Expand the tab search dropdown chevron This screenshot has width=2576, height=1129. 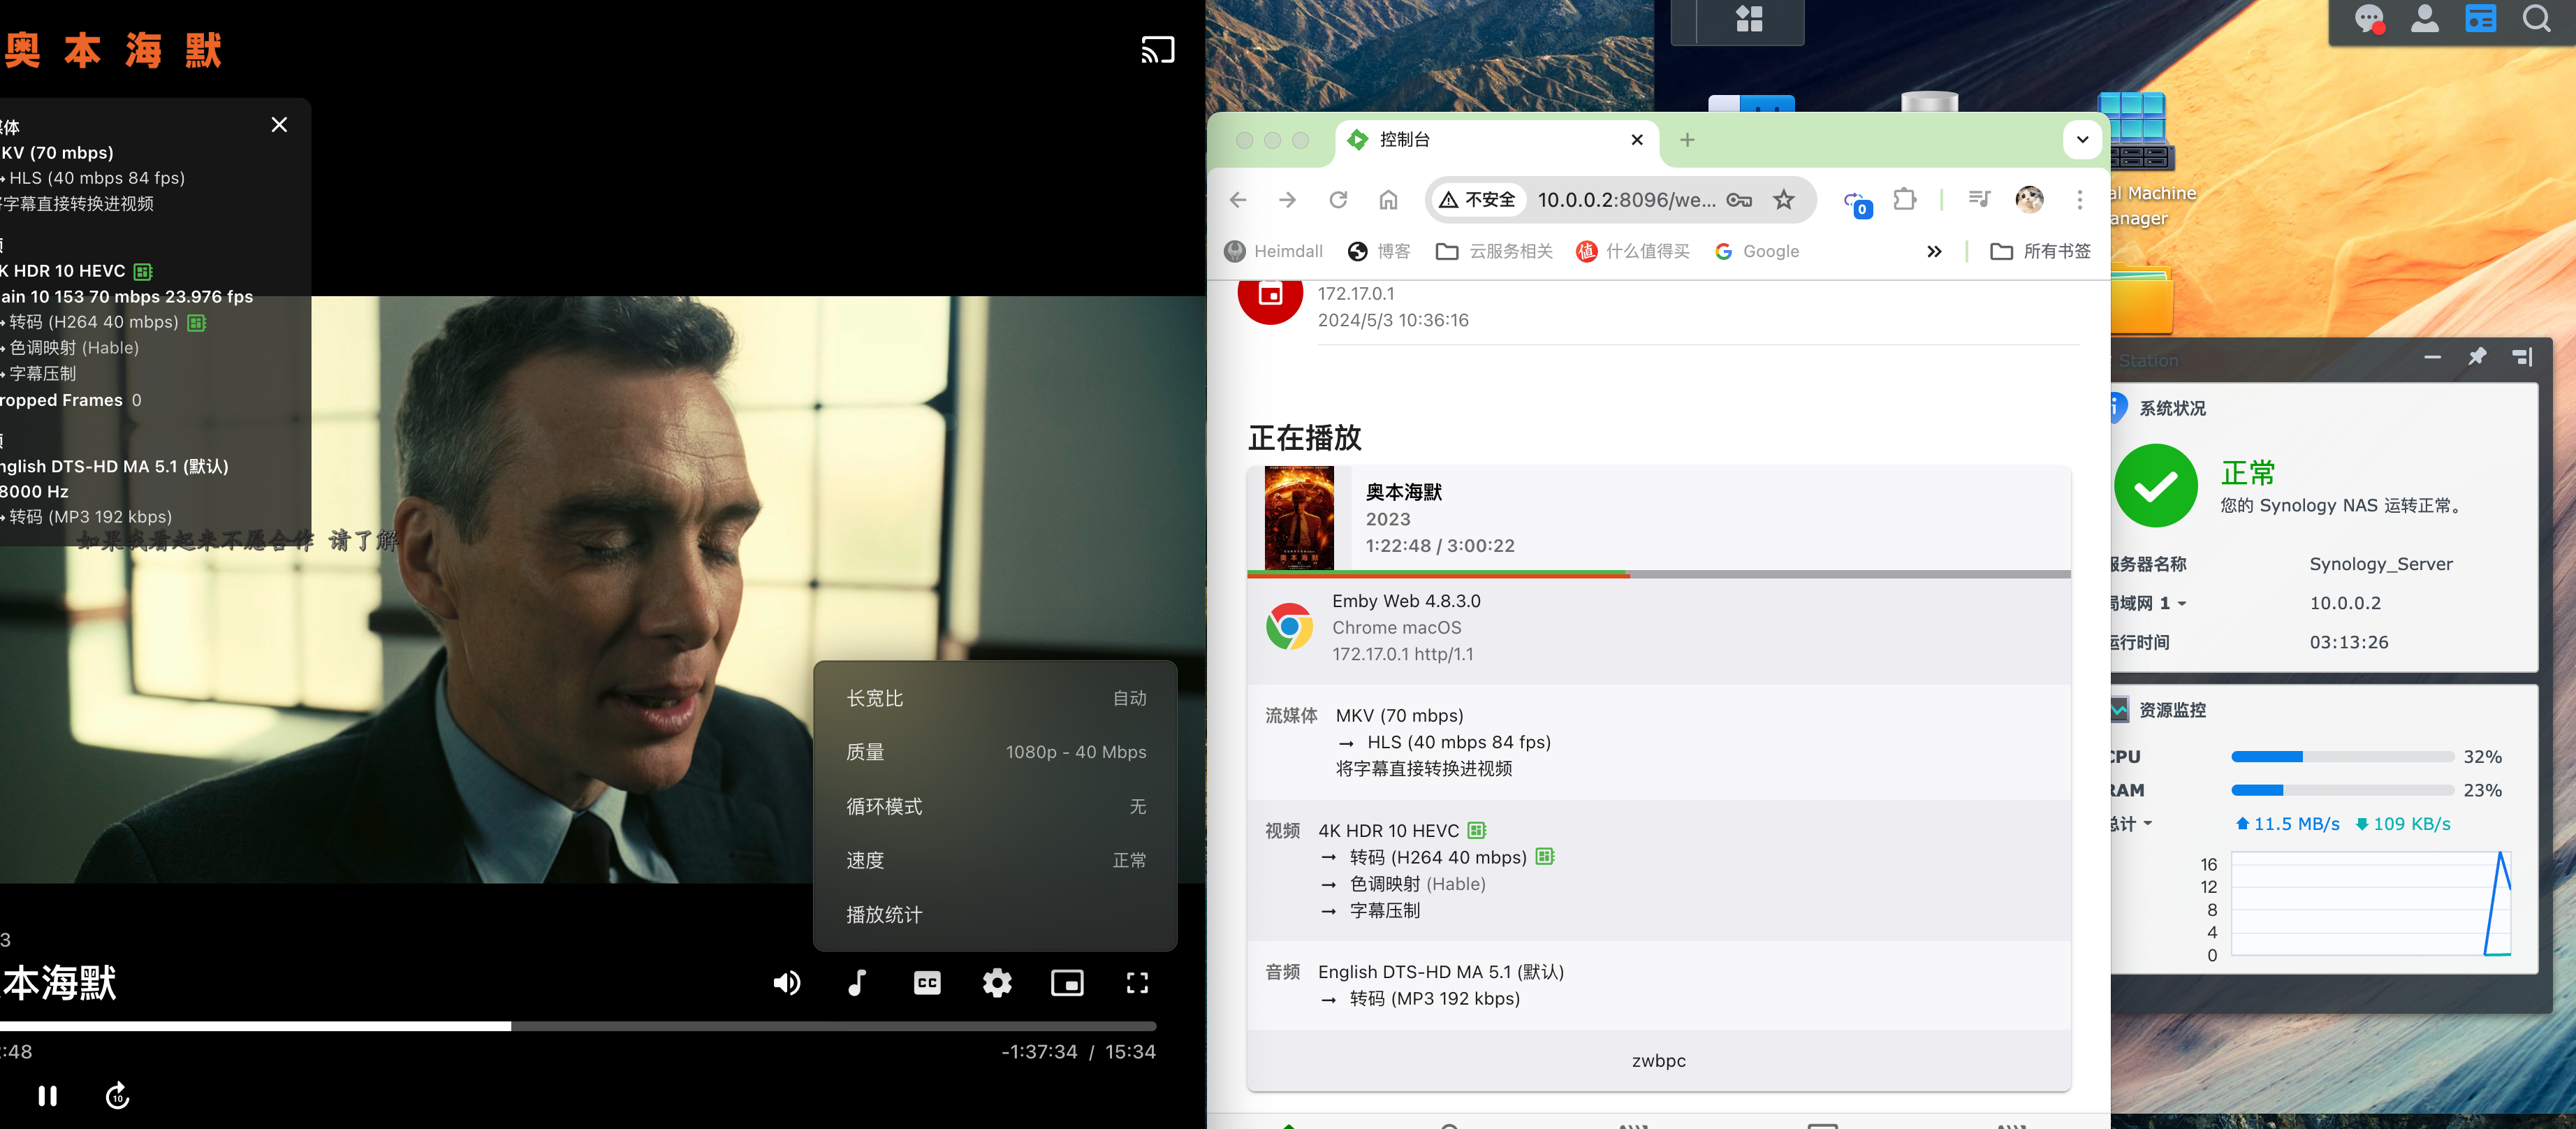tap(2082, 140)
